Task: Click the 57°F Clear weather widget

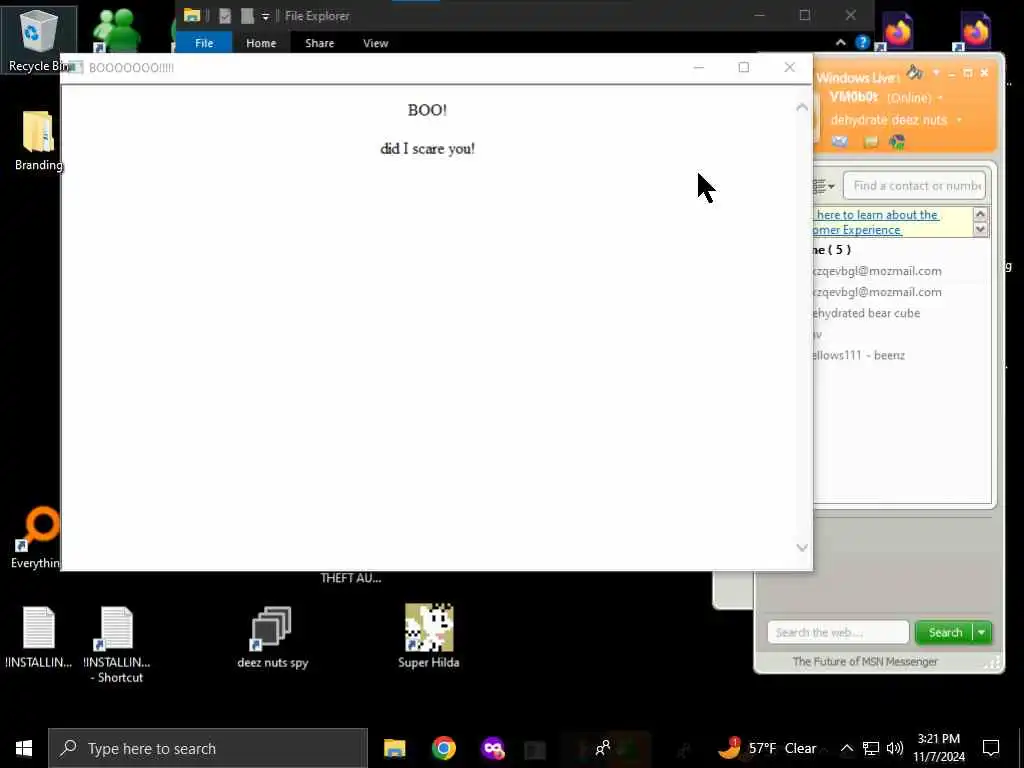Action: [x=767, y=748]
